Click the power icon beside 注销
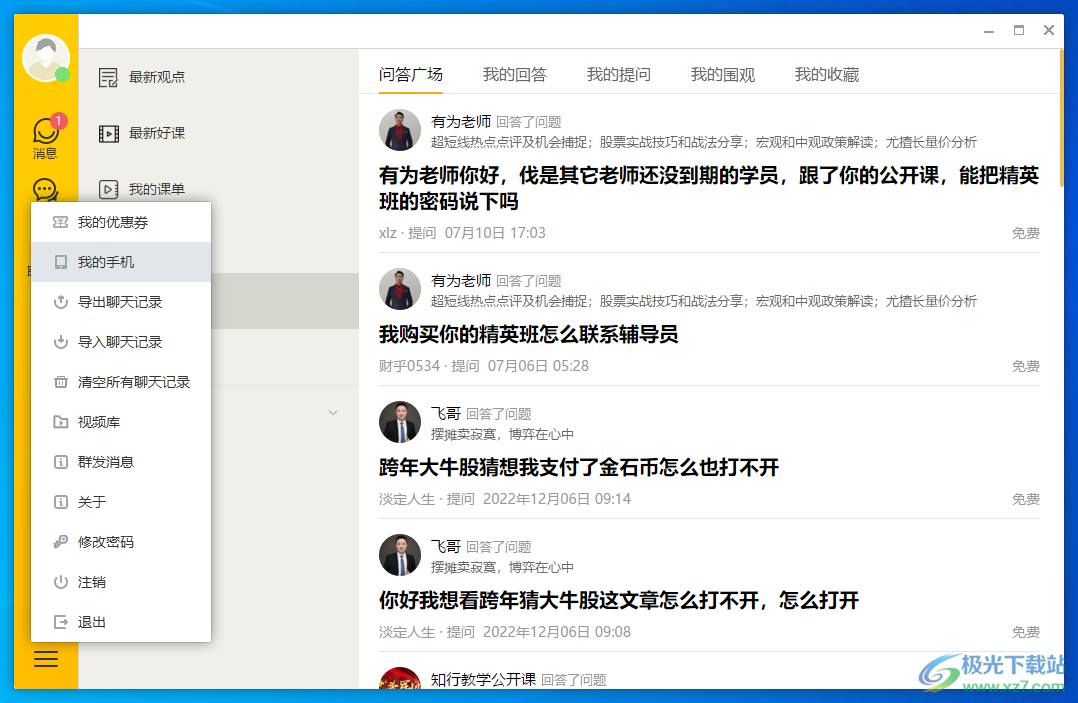The width and height of the screenshot is (1078, 703). (x=60, y=582)
